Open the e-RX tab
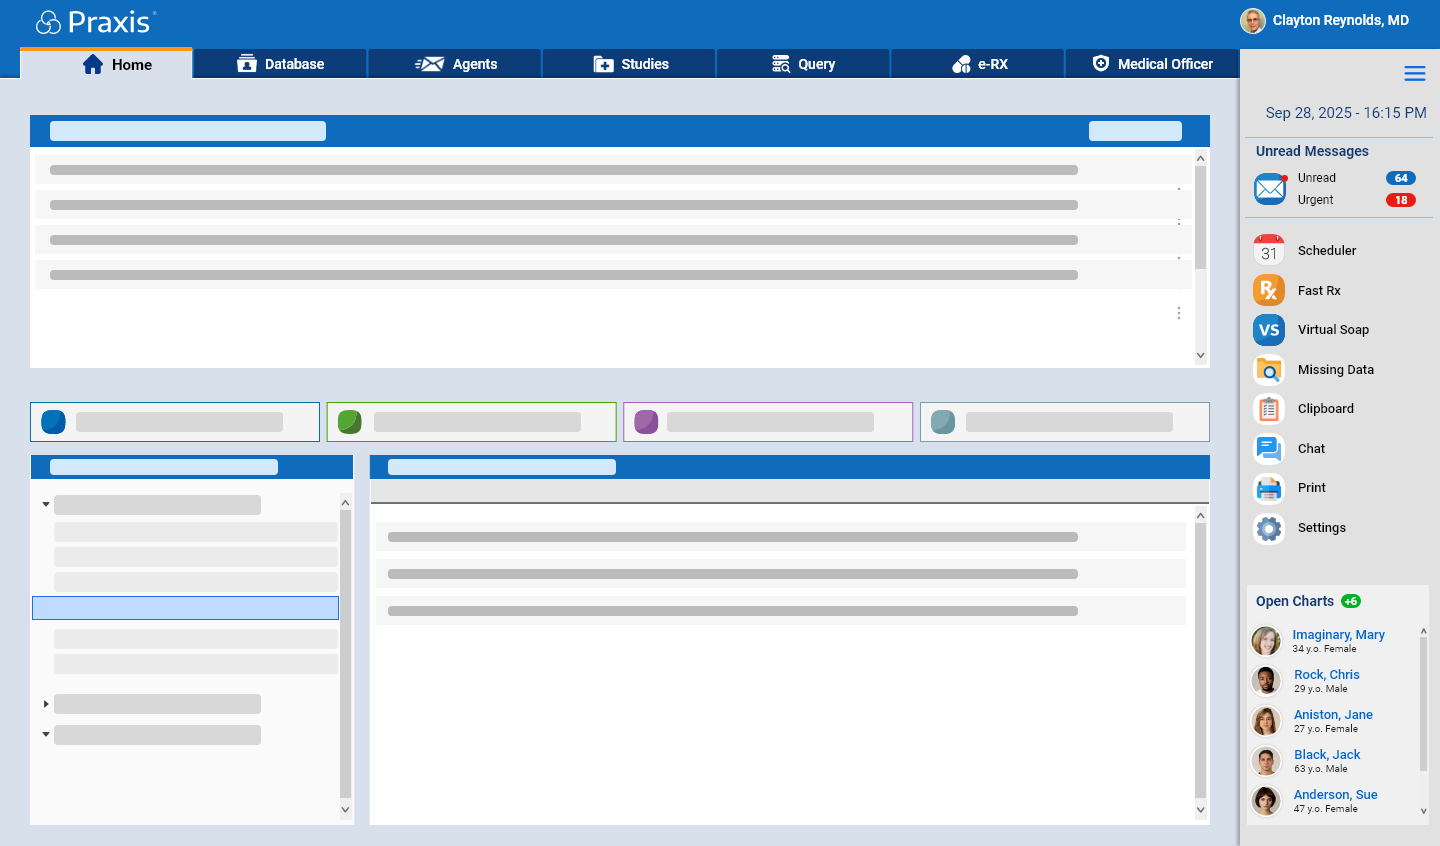The image size is (1440, 846). 978,64
